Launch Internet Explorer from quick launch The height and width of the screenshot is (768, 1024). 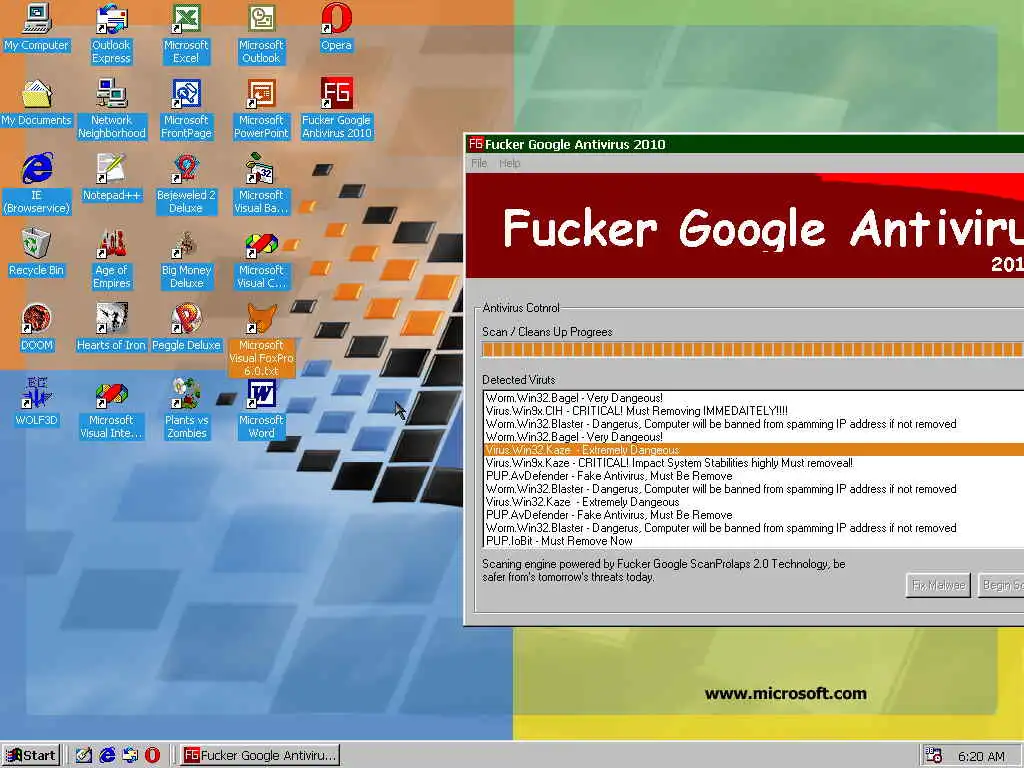coord(107,755)
